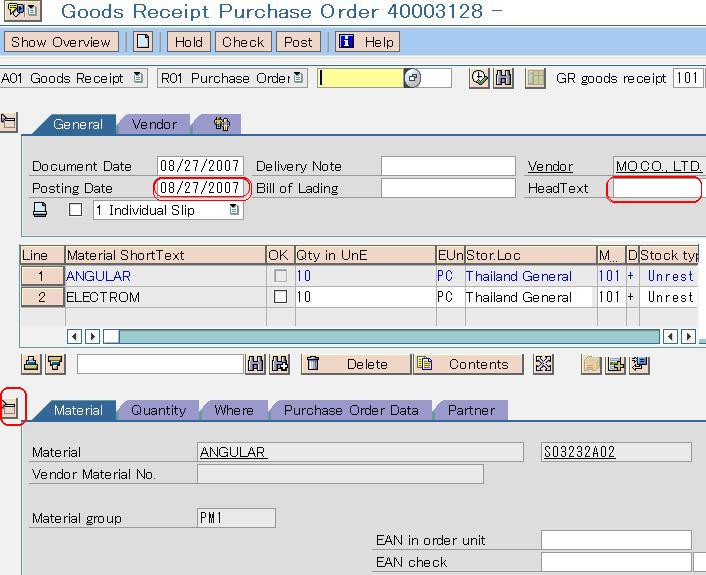Click the trash can icon on Delete
The height and width of the screenshot is (575, 706).
coord(313,363)
